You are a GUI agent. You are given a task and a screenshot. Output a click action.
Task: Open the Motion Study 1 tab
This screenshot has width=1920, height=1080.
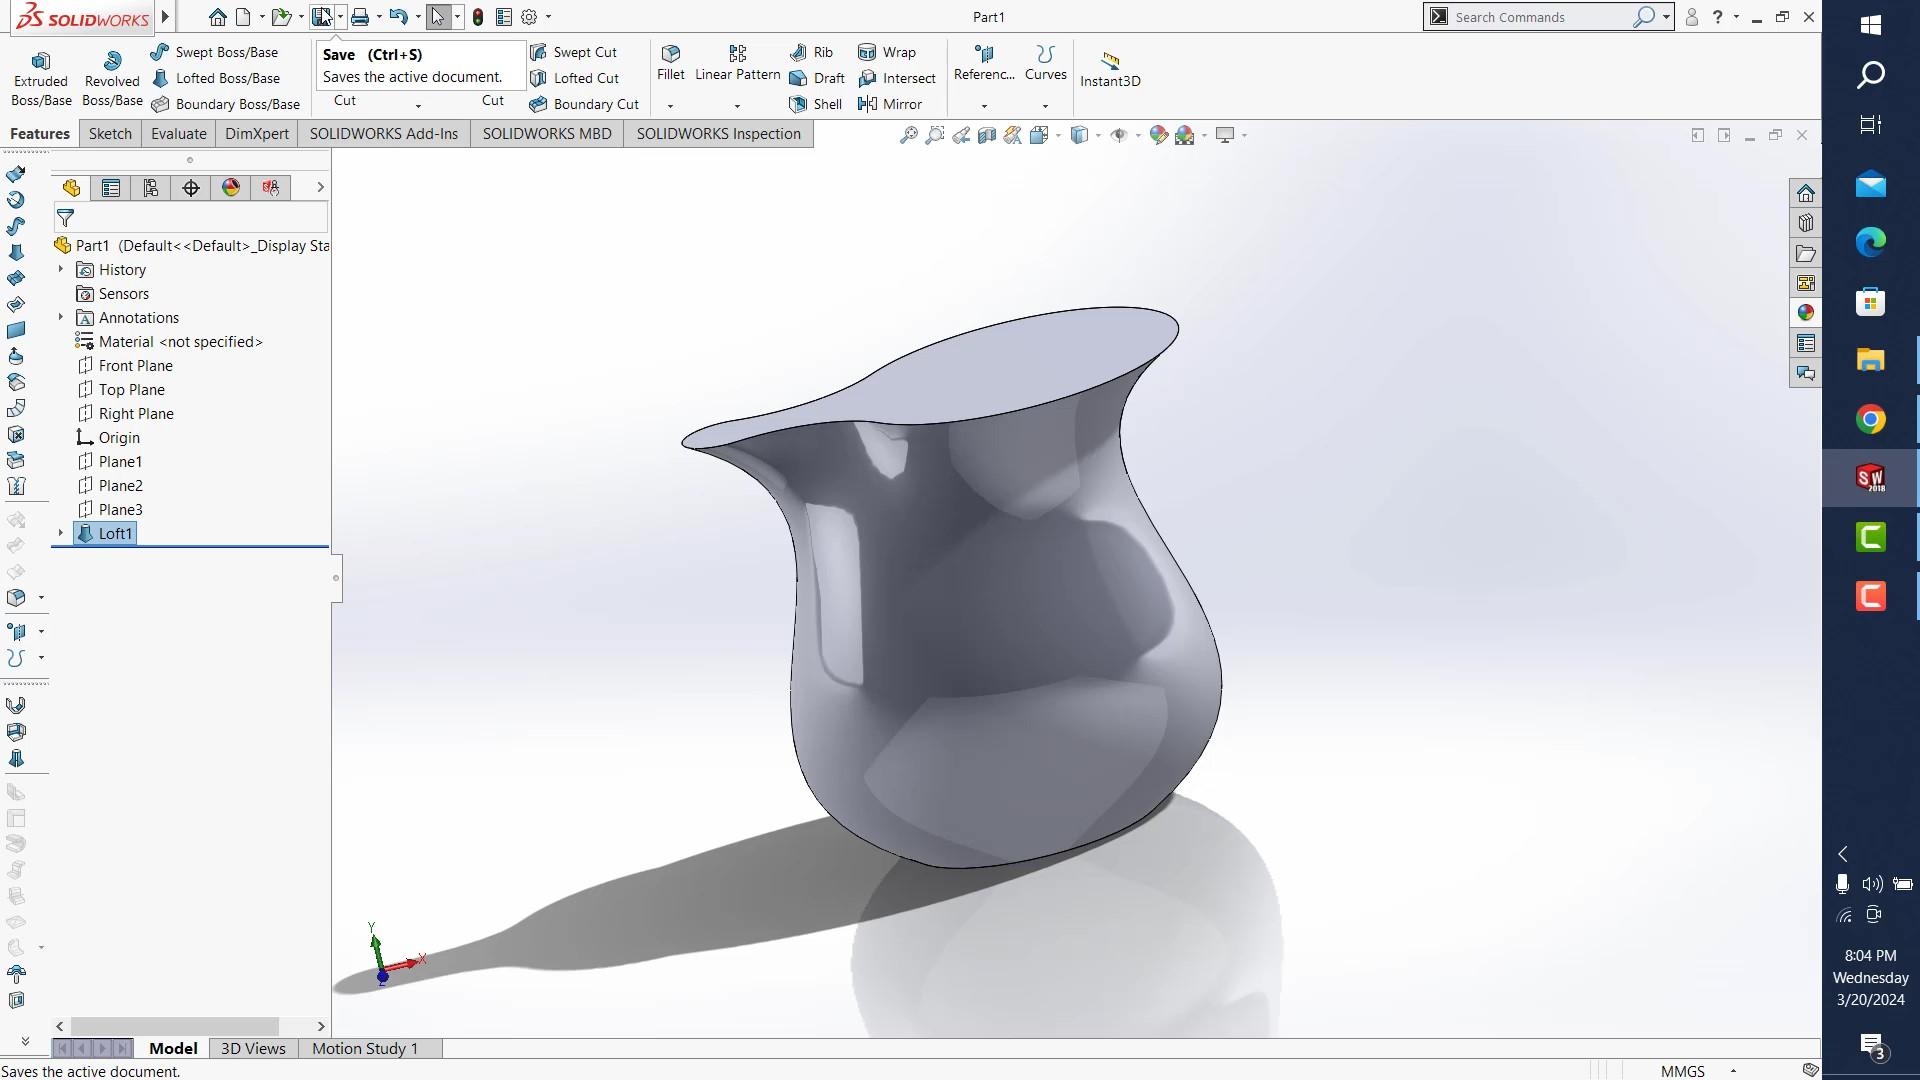[x=364, y=1048]
